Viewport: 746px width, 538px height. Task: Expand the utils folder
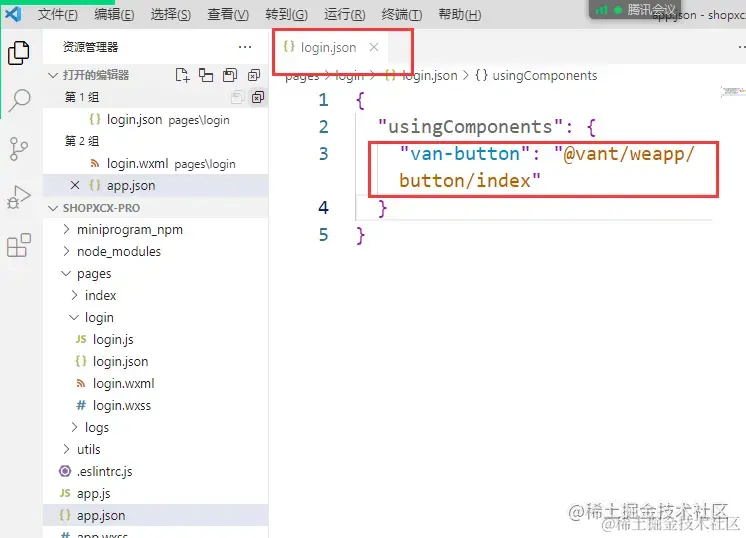pyautogui.click(x=67, y=450)
